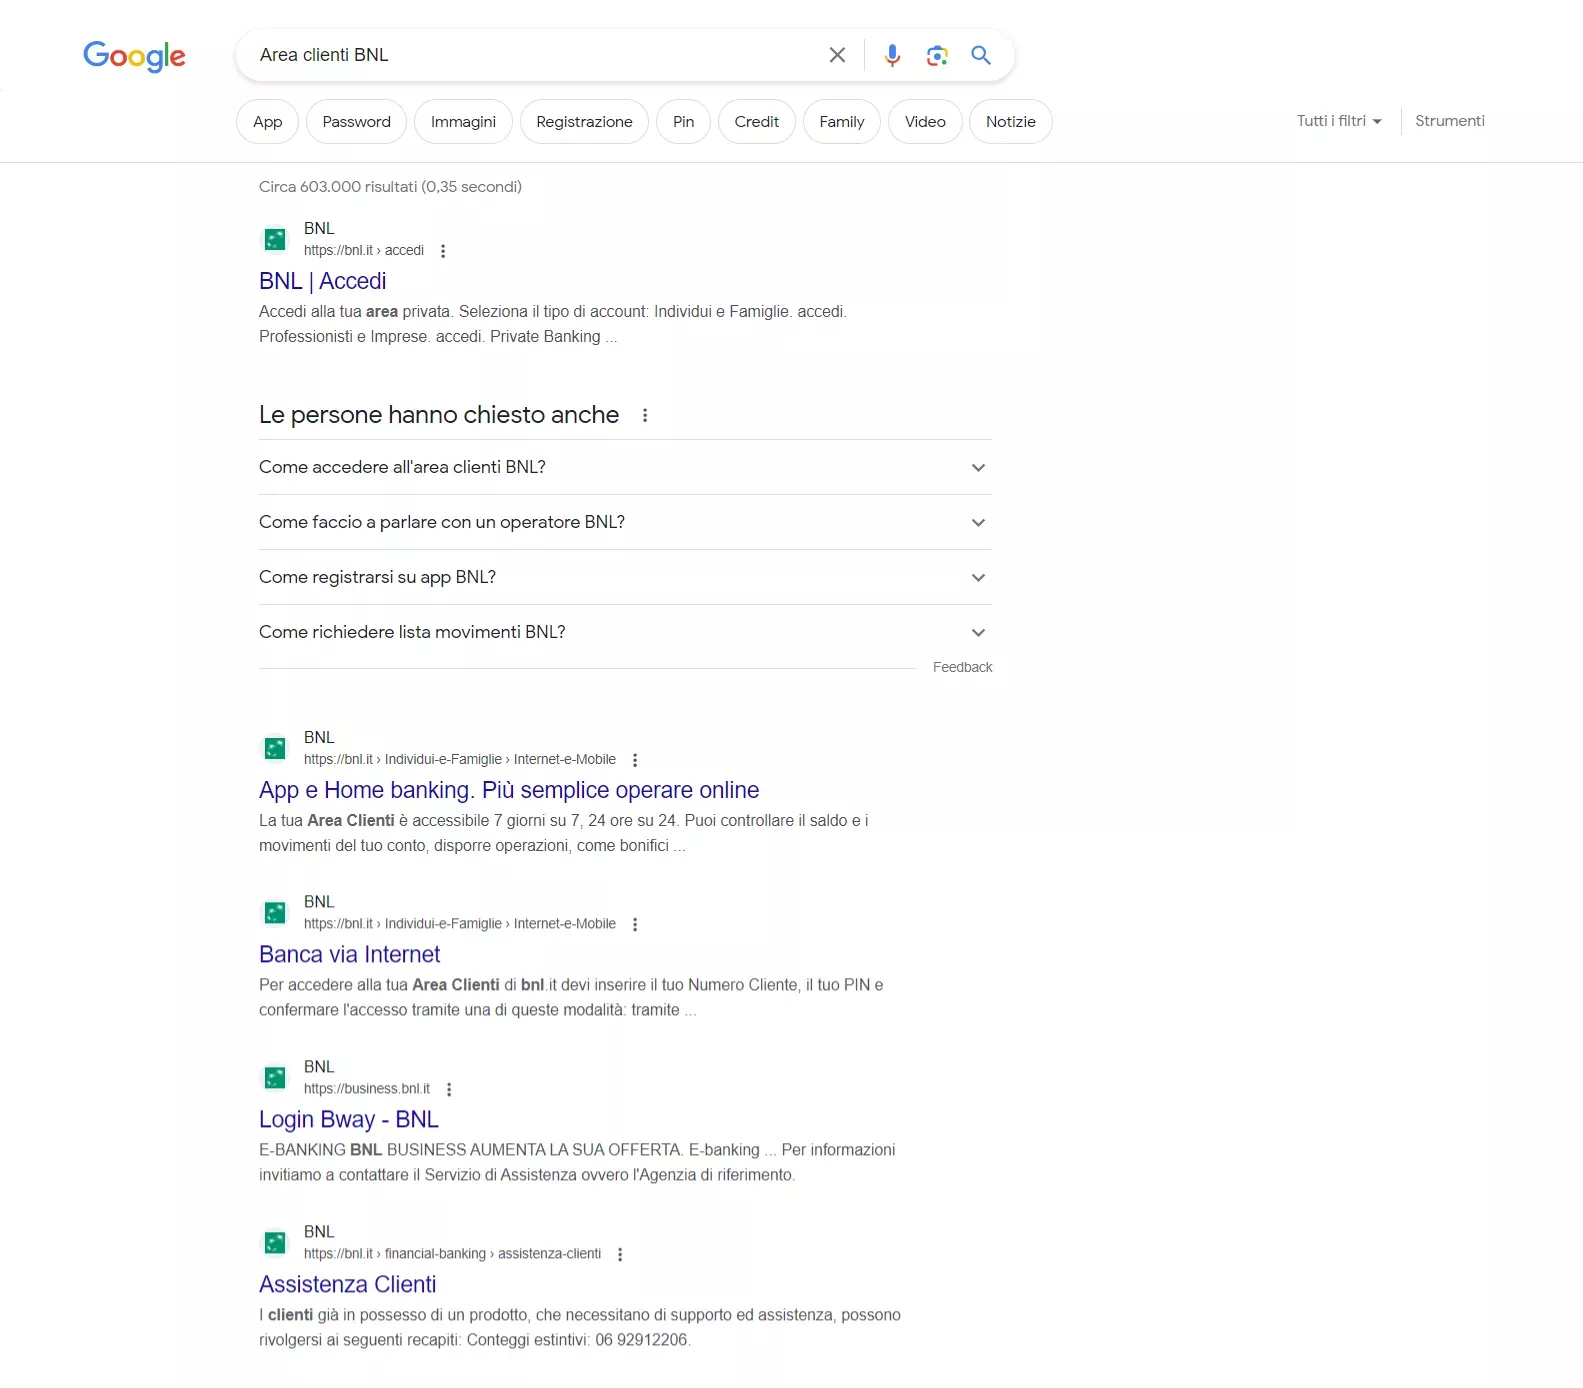Click BNL favicon of Login Bway result
The height and width of the screenshot is (1388, 1583).
tap(275, 1078)
